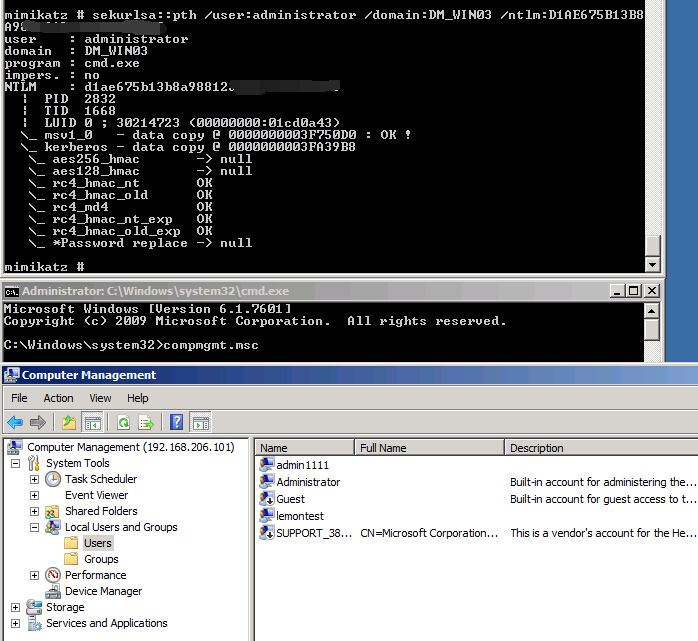Open the Help menu
Screen dimensions: 698x641
138,398
